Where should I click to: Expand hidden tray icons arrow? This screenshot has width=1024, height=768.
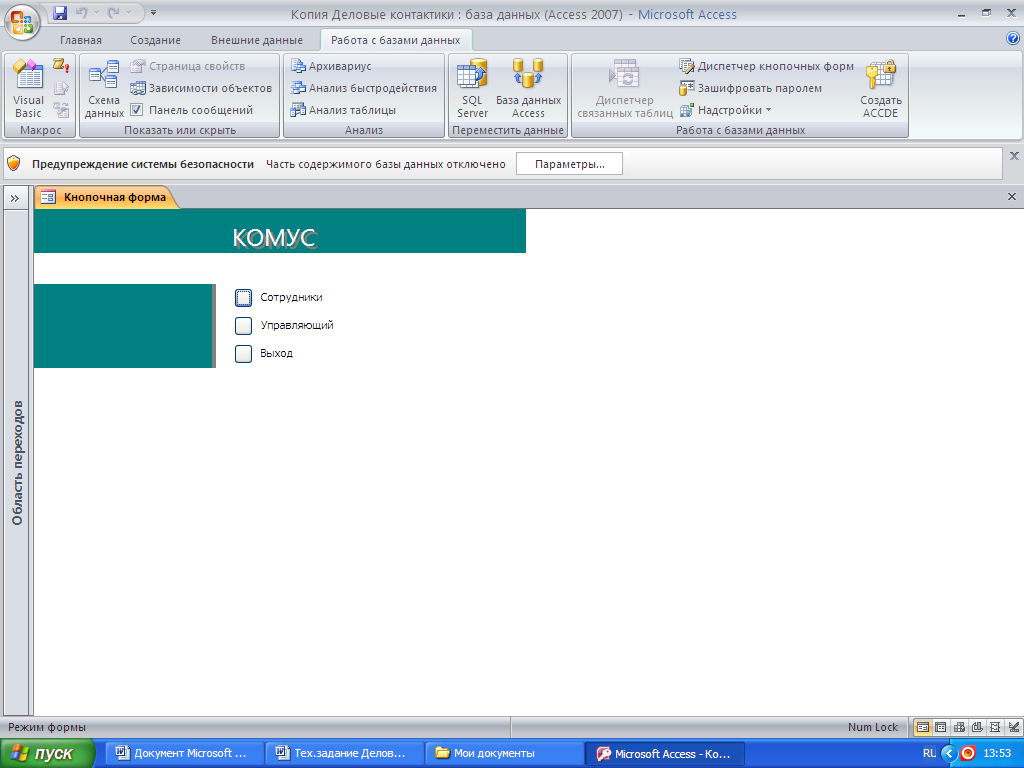pyautogui.click(x=949, y=753)
